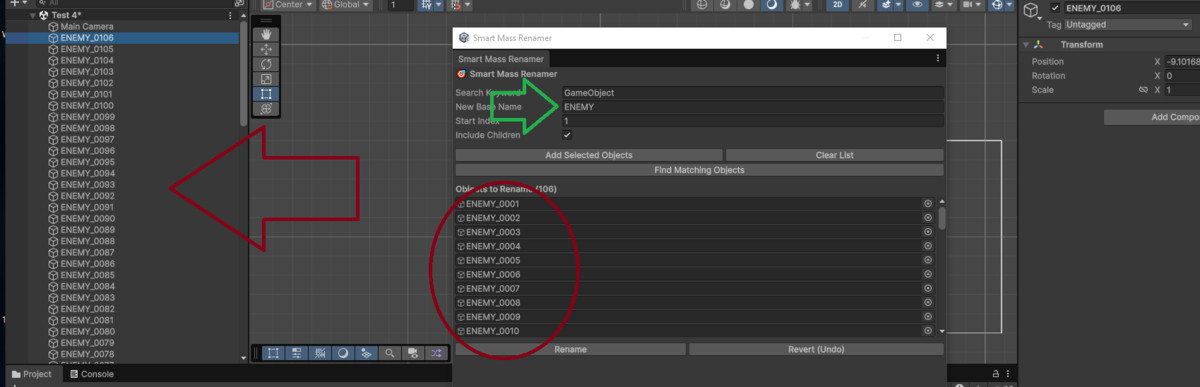Click the scene search magnifier in bottom overlay
The image size is (1200, 387).
click(x=389, y=353)
